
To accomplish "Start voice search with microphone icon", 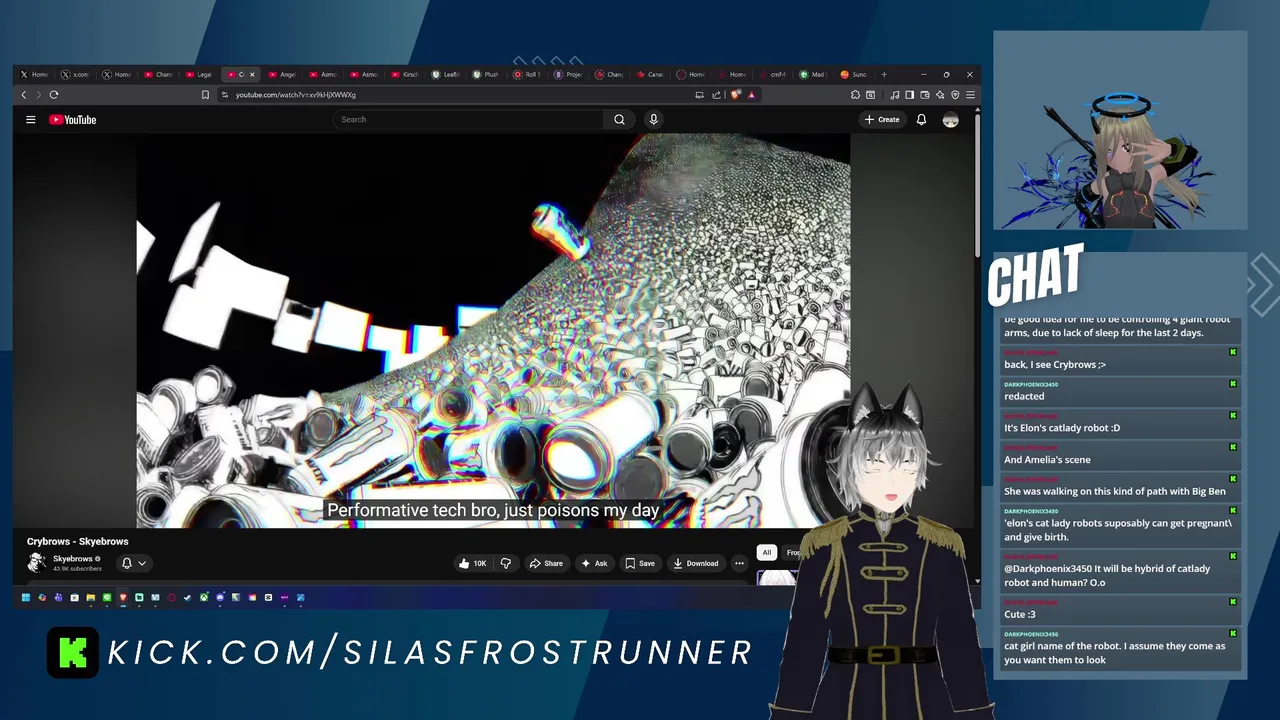I will pyautogui.click(x=653, y=119).
